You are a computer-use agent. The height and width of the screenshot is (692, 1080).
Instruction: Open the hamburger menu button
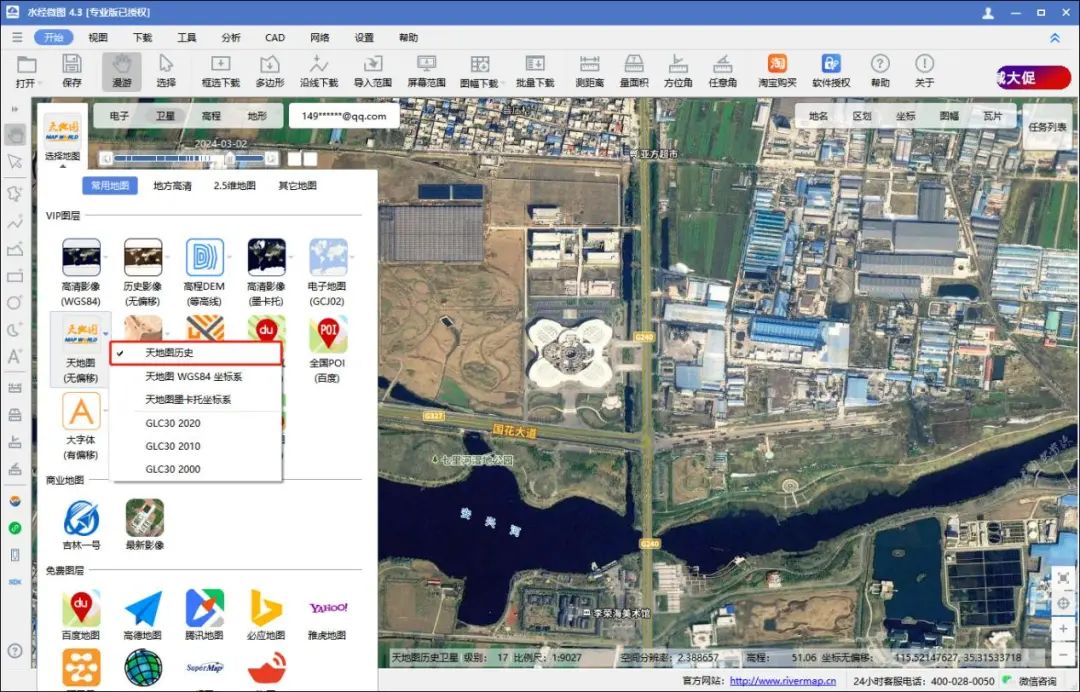tap(17, 37)
